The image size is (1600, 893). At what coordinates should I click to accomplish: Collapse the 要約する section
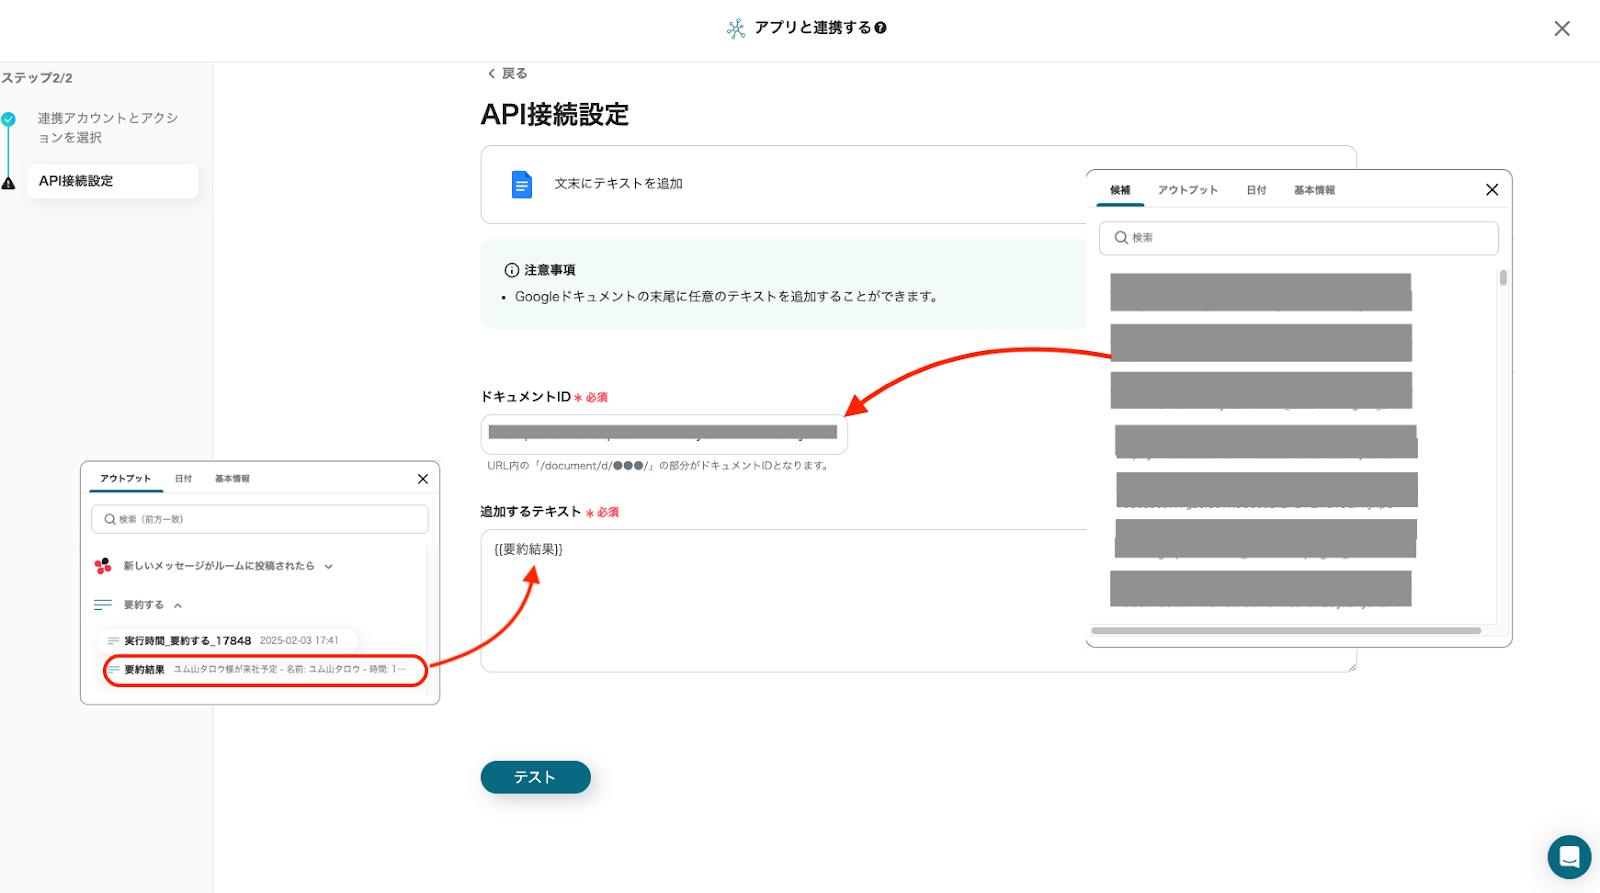(178, 605)
